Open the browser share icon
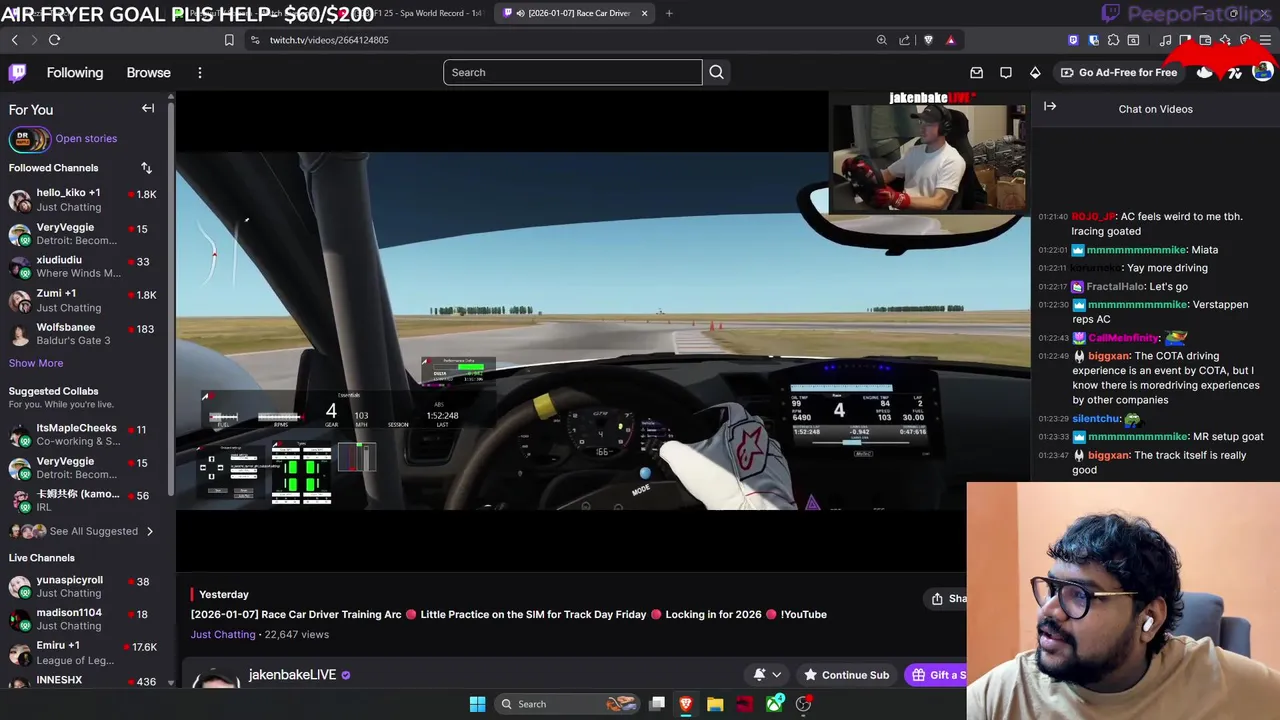This screenshot has height=720, width=1280. (x=904, y=40)
